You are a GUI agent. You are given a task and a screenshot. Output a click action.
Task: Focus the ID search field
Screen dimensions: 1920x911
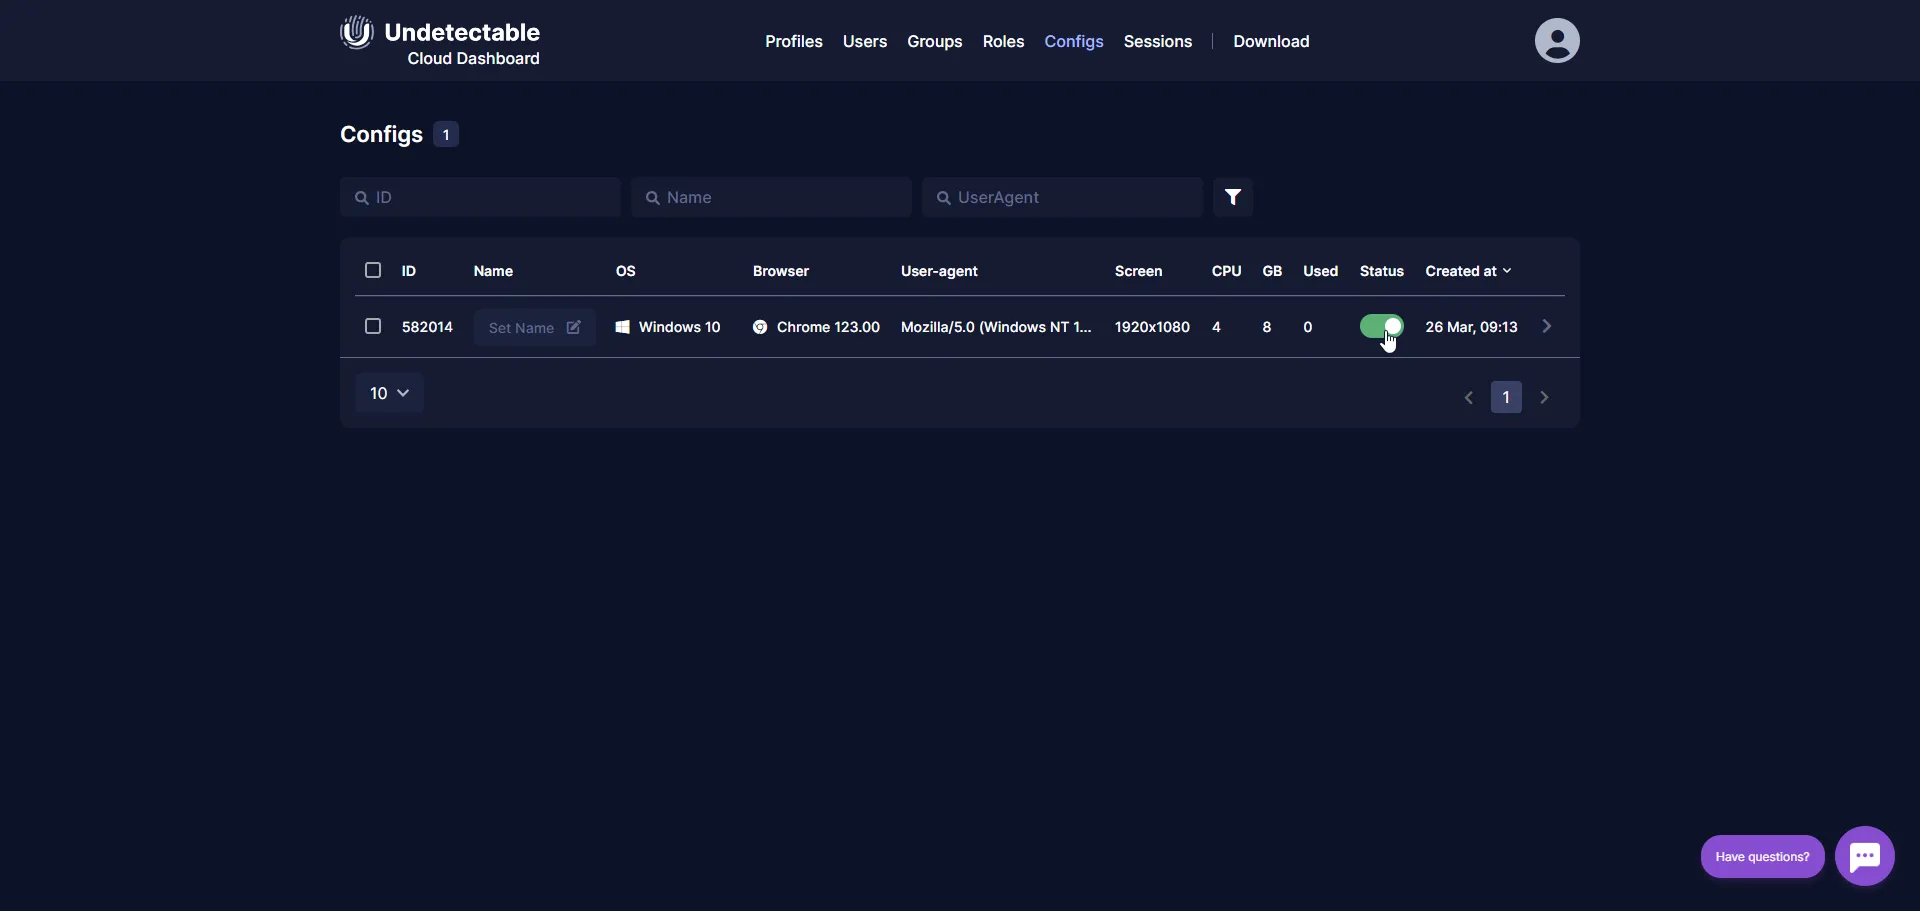tap(480, 197)
